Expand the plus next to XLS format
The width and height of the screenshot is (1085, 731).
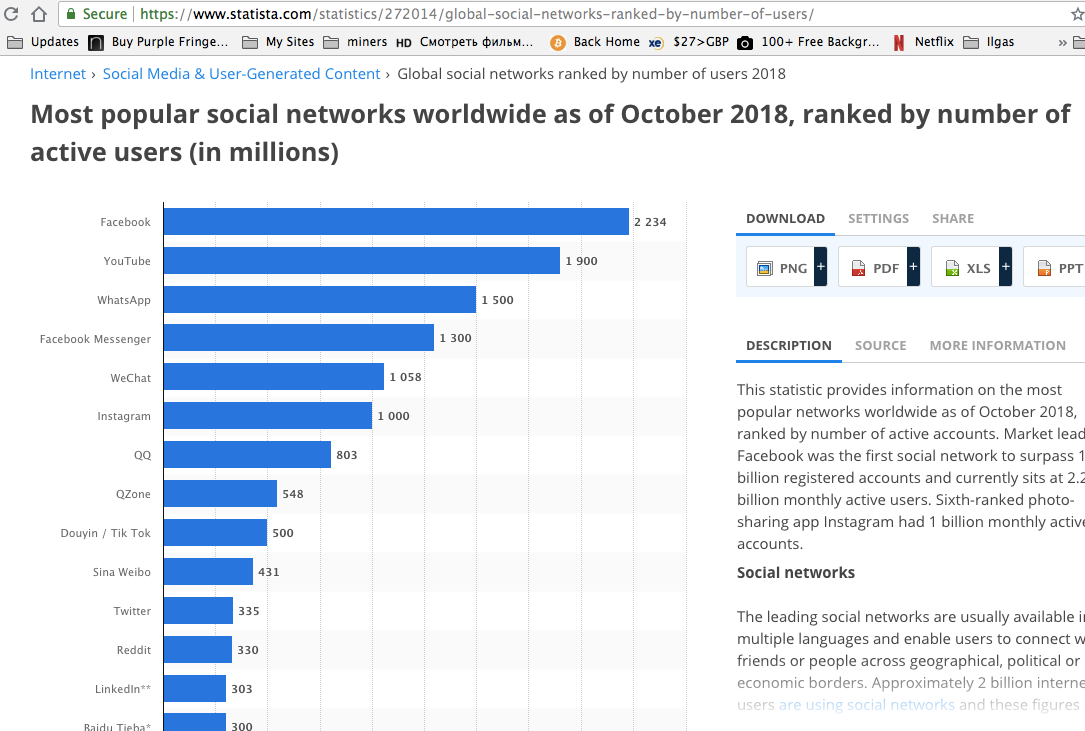point(1006,267)
